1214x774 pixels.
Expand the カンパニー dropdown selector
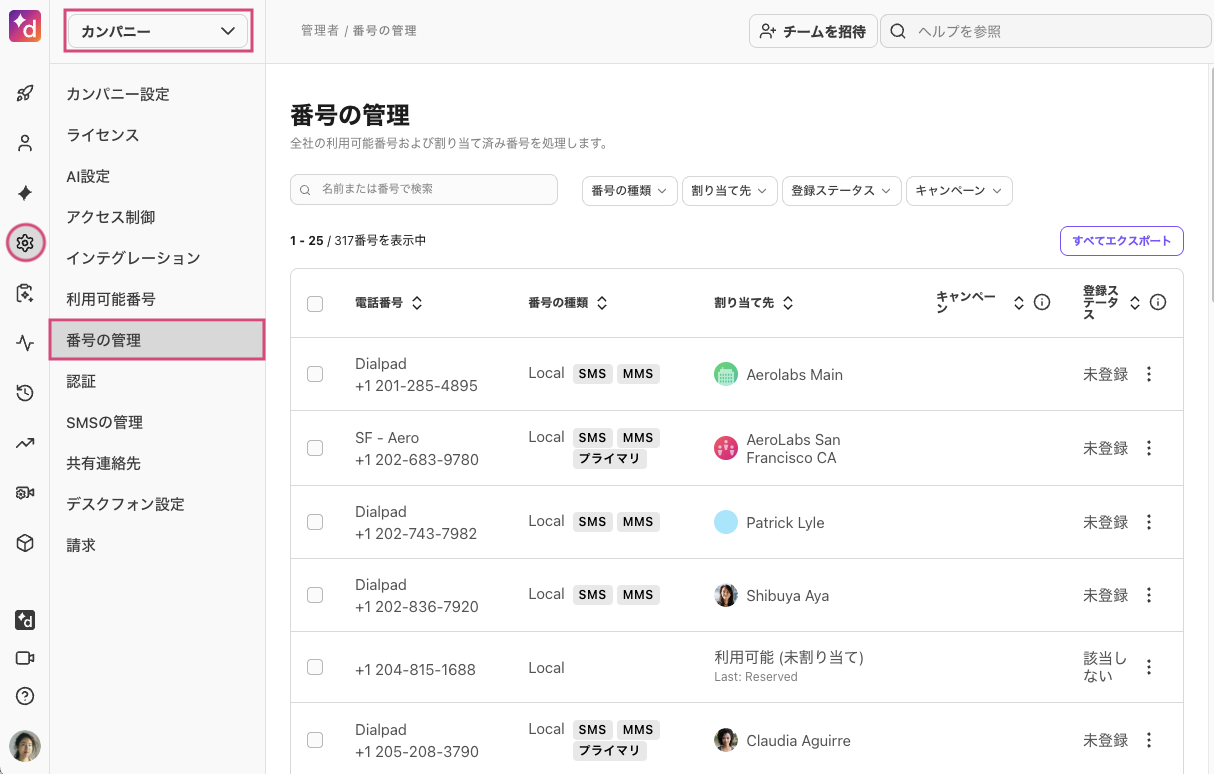[157, 32]
